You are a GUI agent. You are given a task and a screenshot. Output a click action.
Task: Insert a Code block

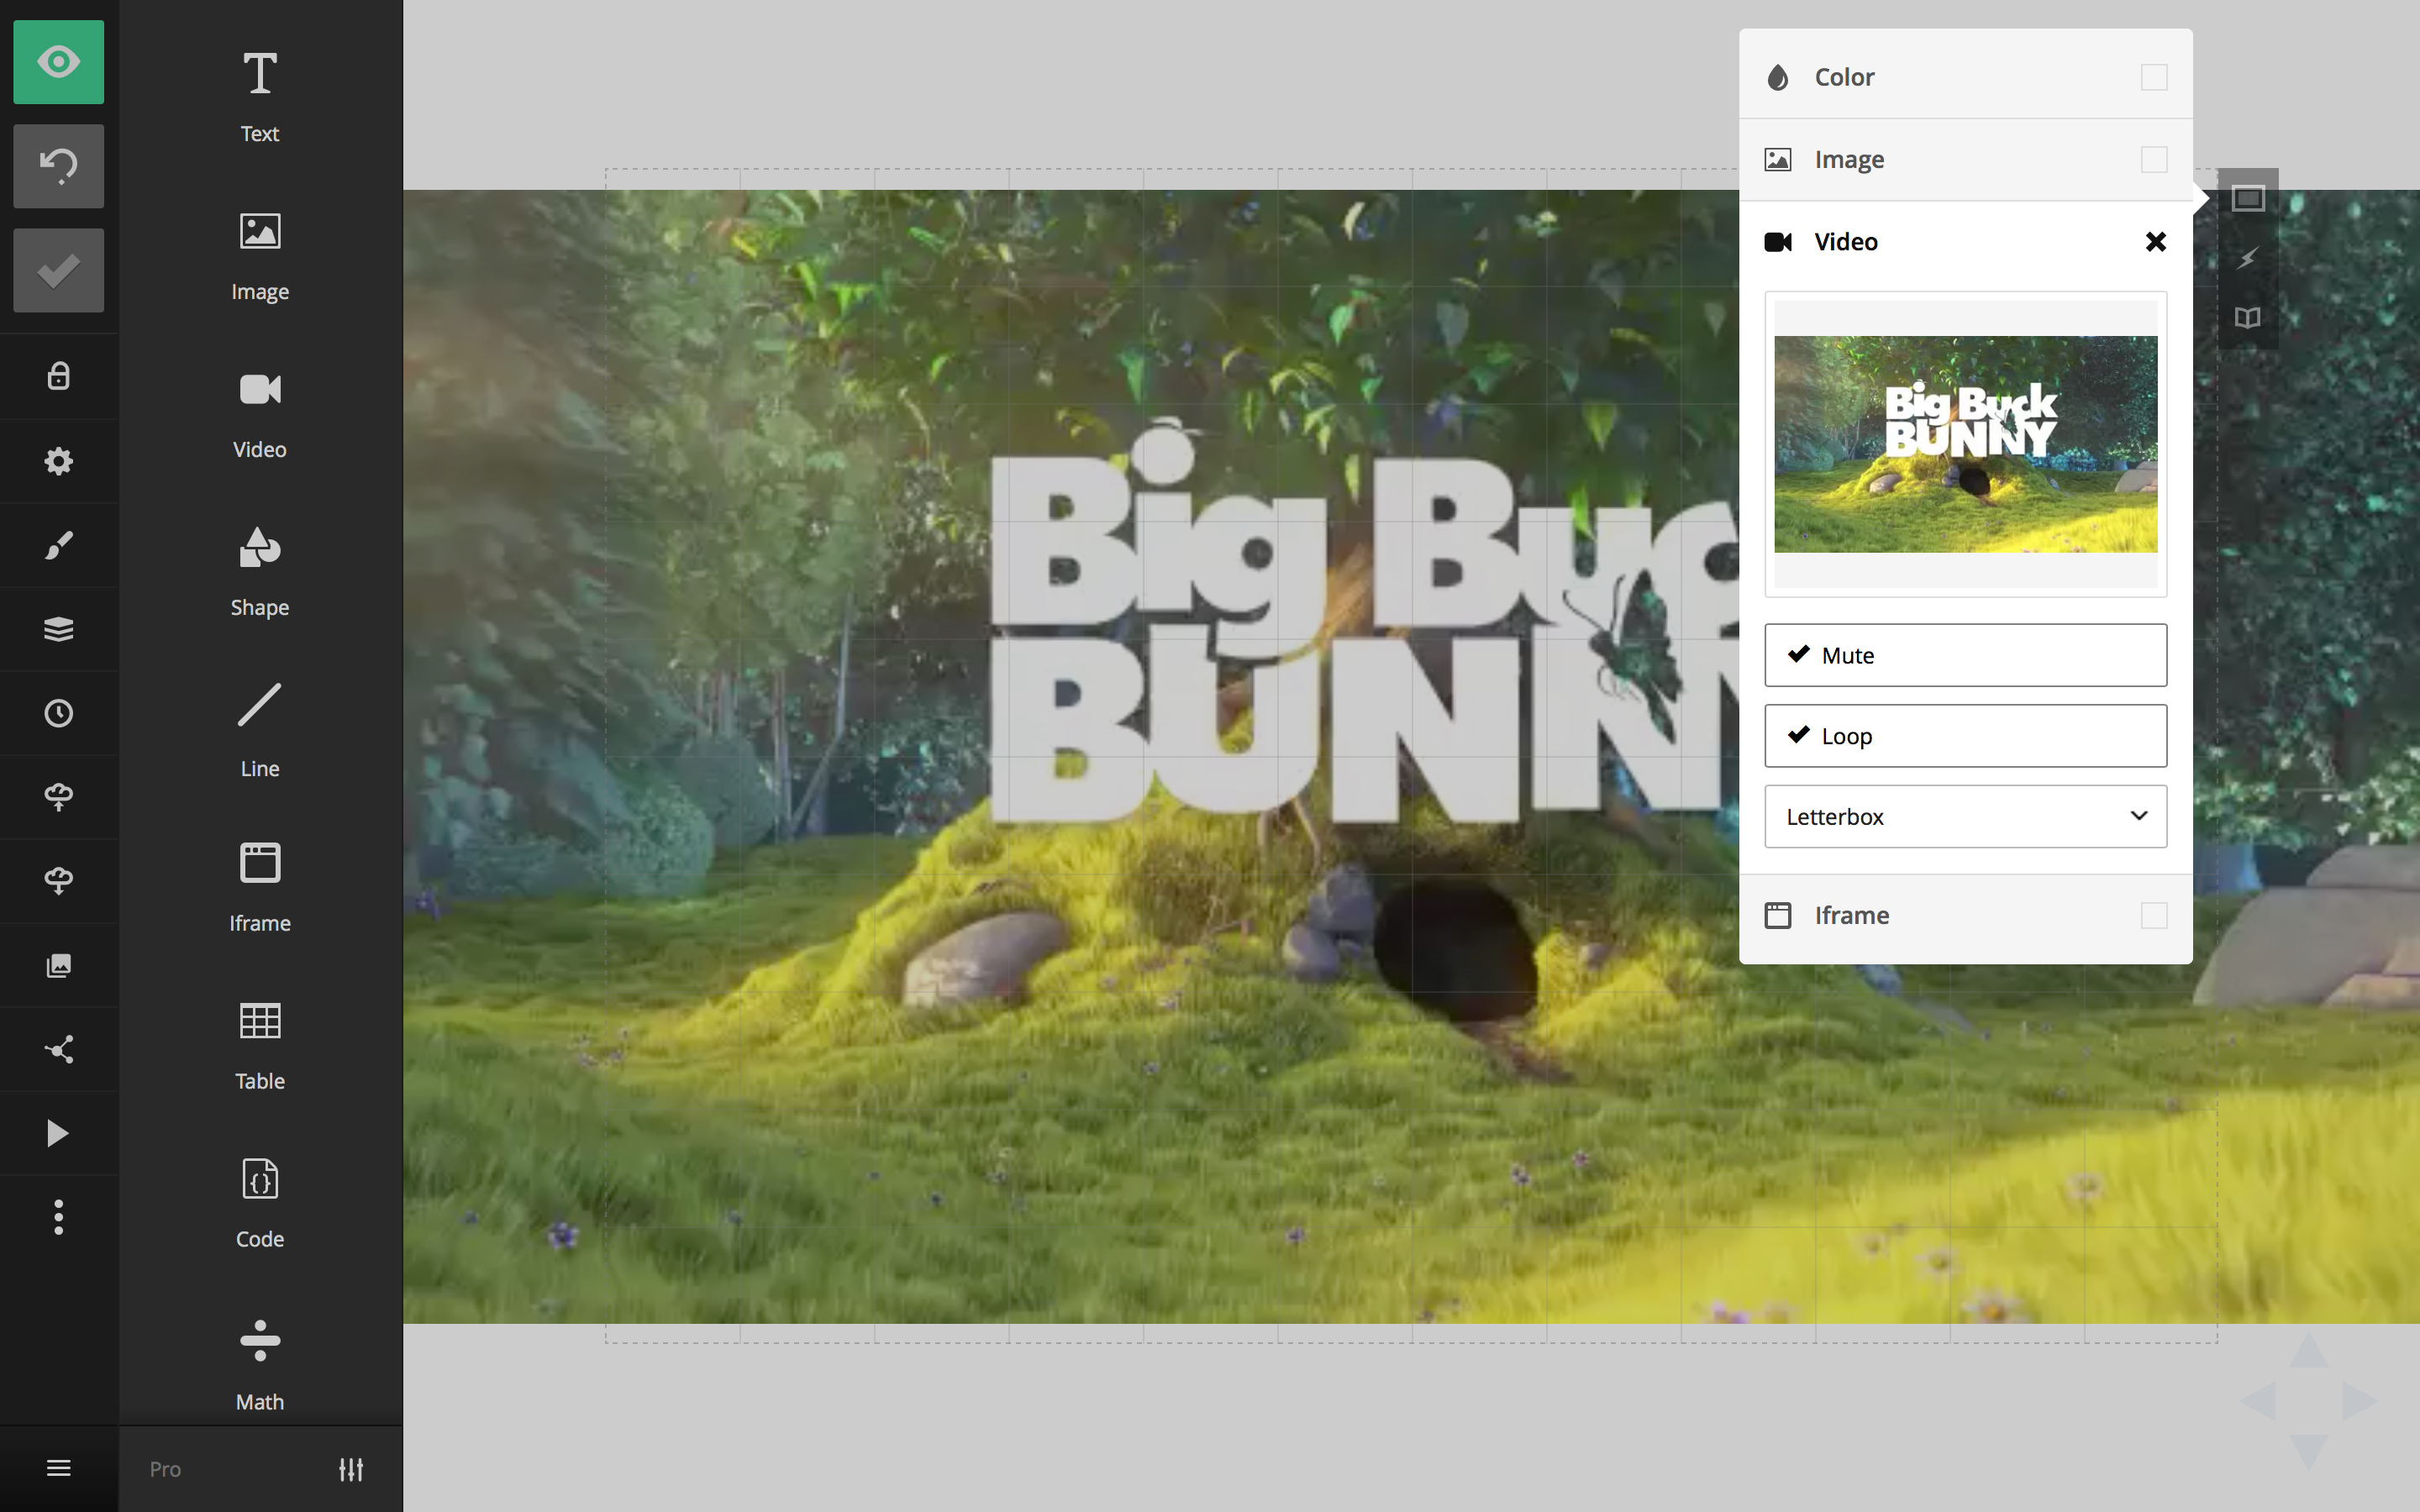[260, 1204]
